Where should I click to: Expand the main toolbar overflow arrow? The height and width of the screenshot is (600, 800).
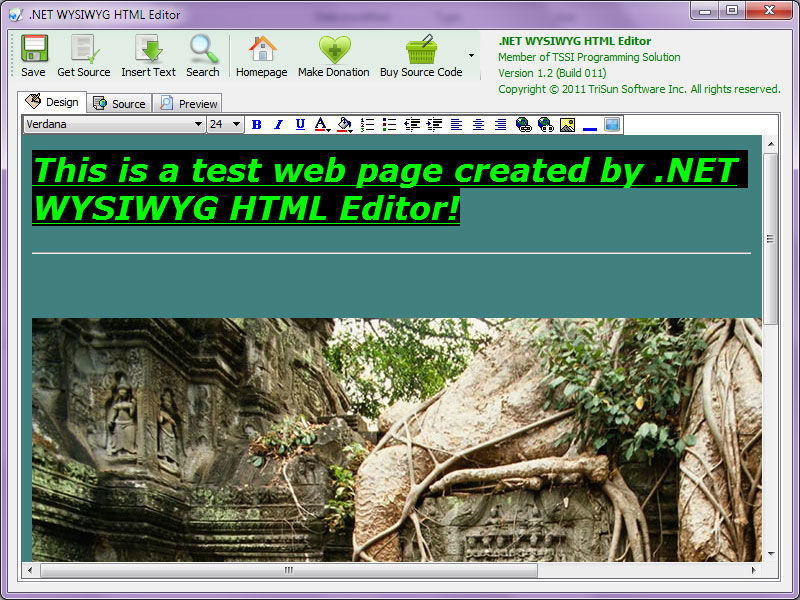[472, 55]
